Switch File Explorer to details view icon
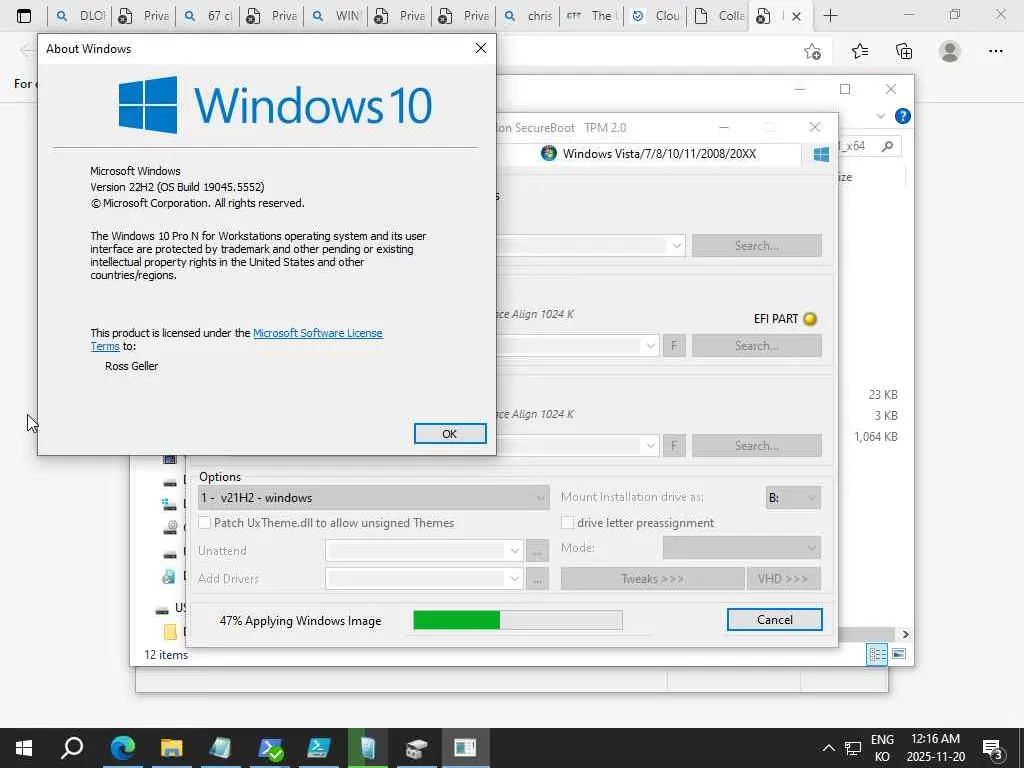 coord(877,654)
